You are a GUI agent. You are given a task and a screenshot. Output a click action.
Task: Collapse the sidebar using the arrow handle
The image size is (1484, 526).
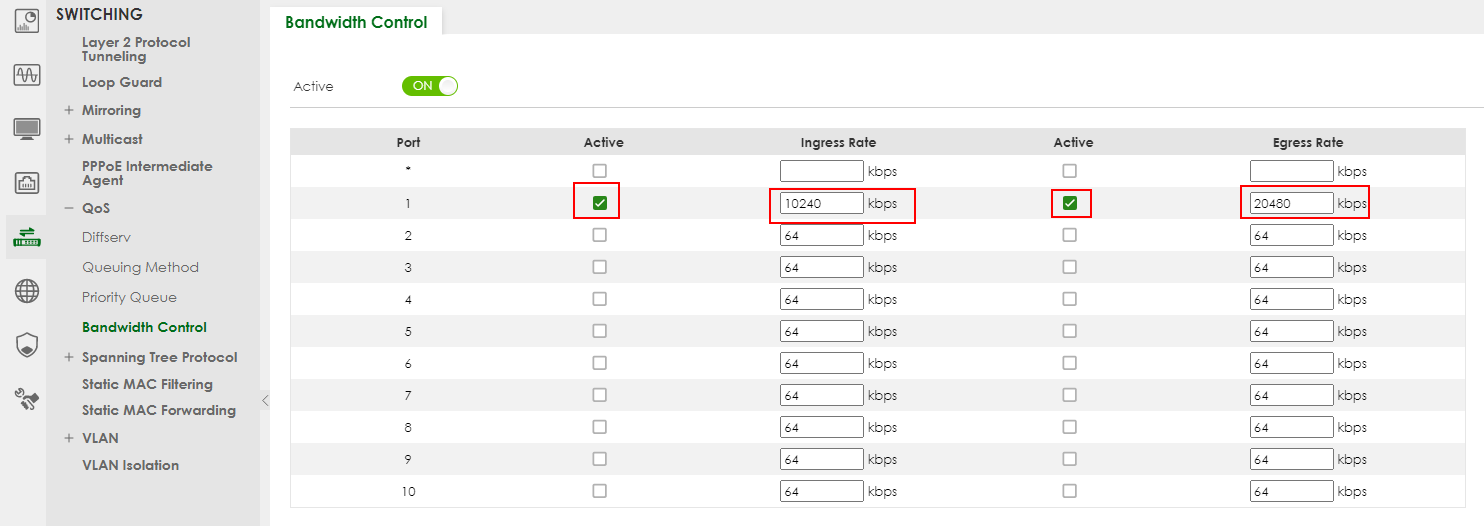265,400
